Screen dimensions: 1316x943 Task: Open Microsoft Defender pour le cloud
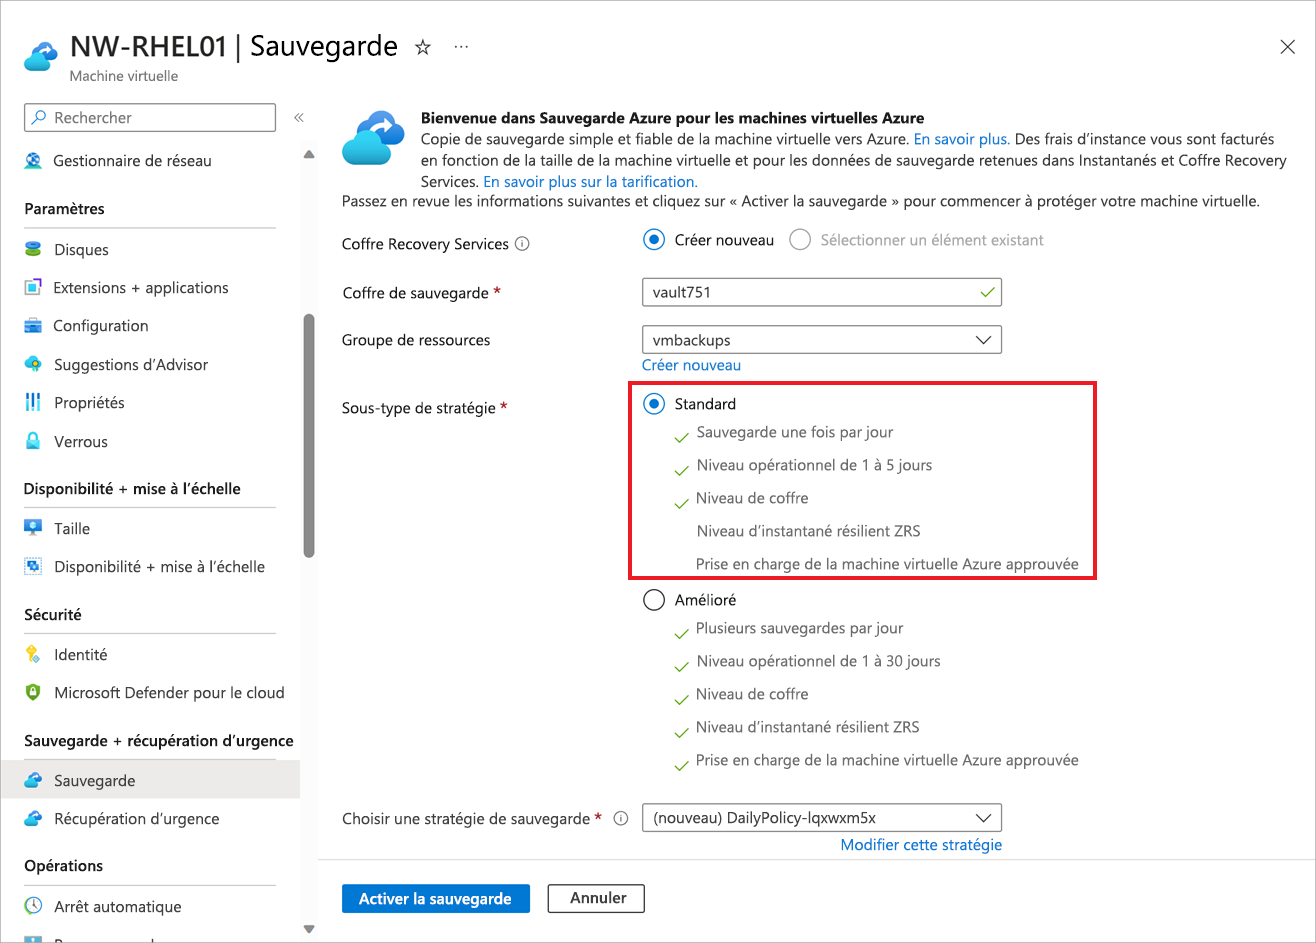(x=34, y=692)
